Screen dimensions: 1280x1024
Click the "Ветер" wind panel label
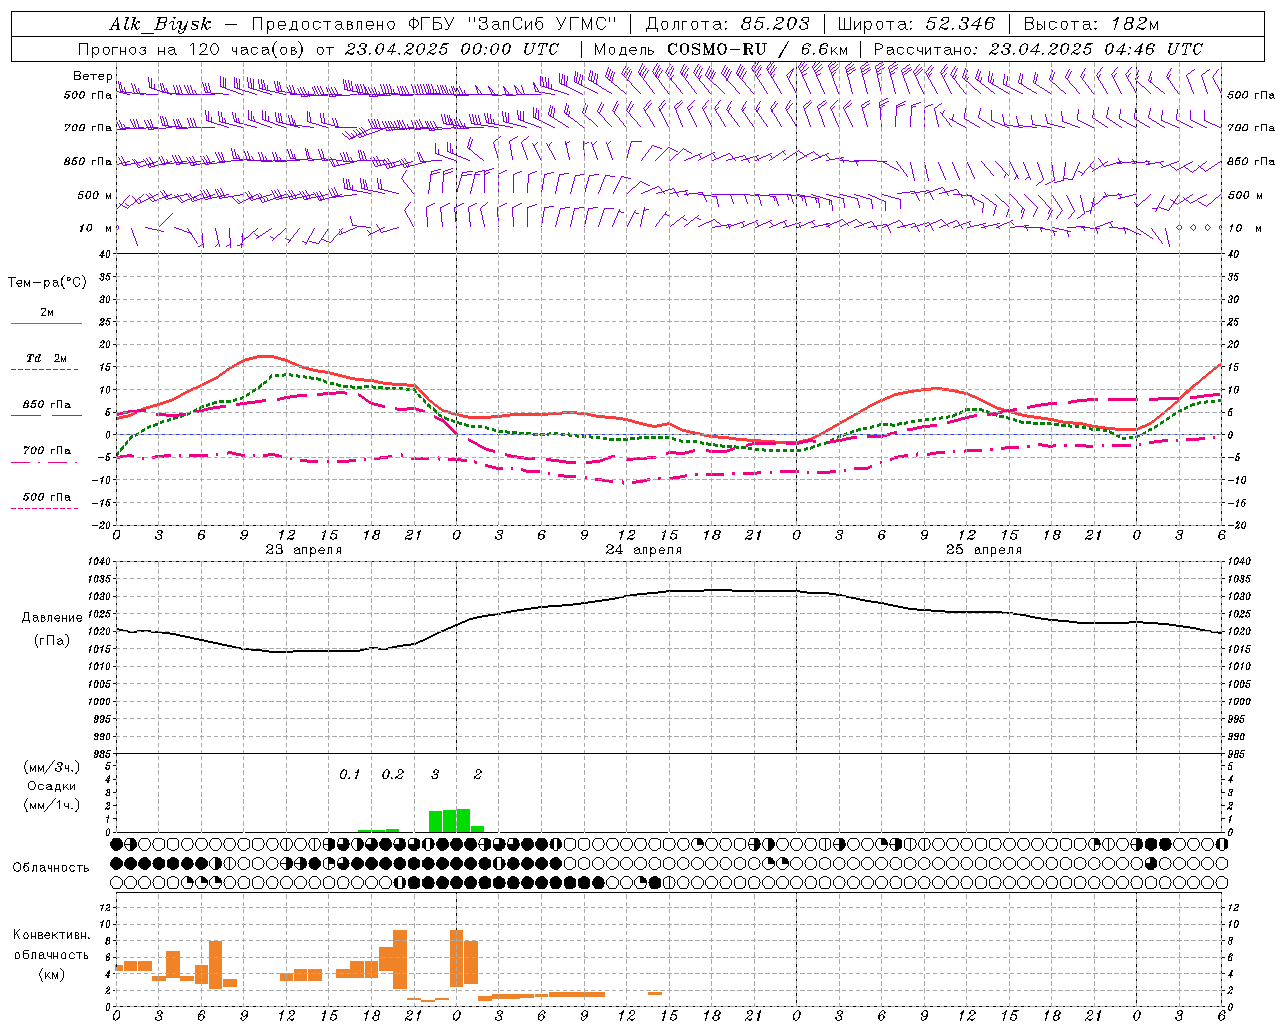[93, 76]
